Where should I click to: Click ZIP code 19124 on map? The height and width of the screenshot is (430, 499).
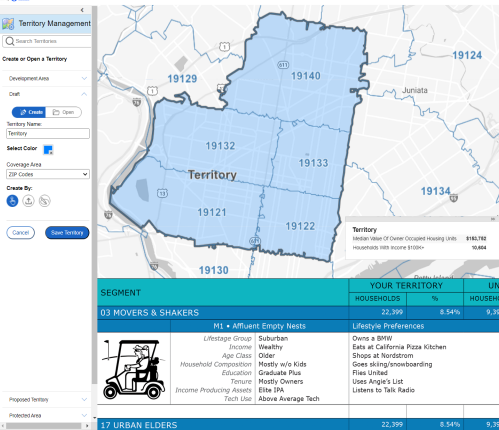[x=467, y=55]
